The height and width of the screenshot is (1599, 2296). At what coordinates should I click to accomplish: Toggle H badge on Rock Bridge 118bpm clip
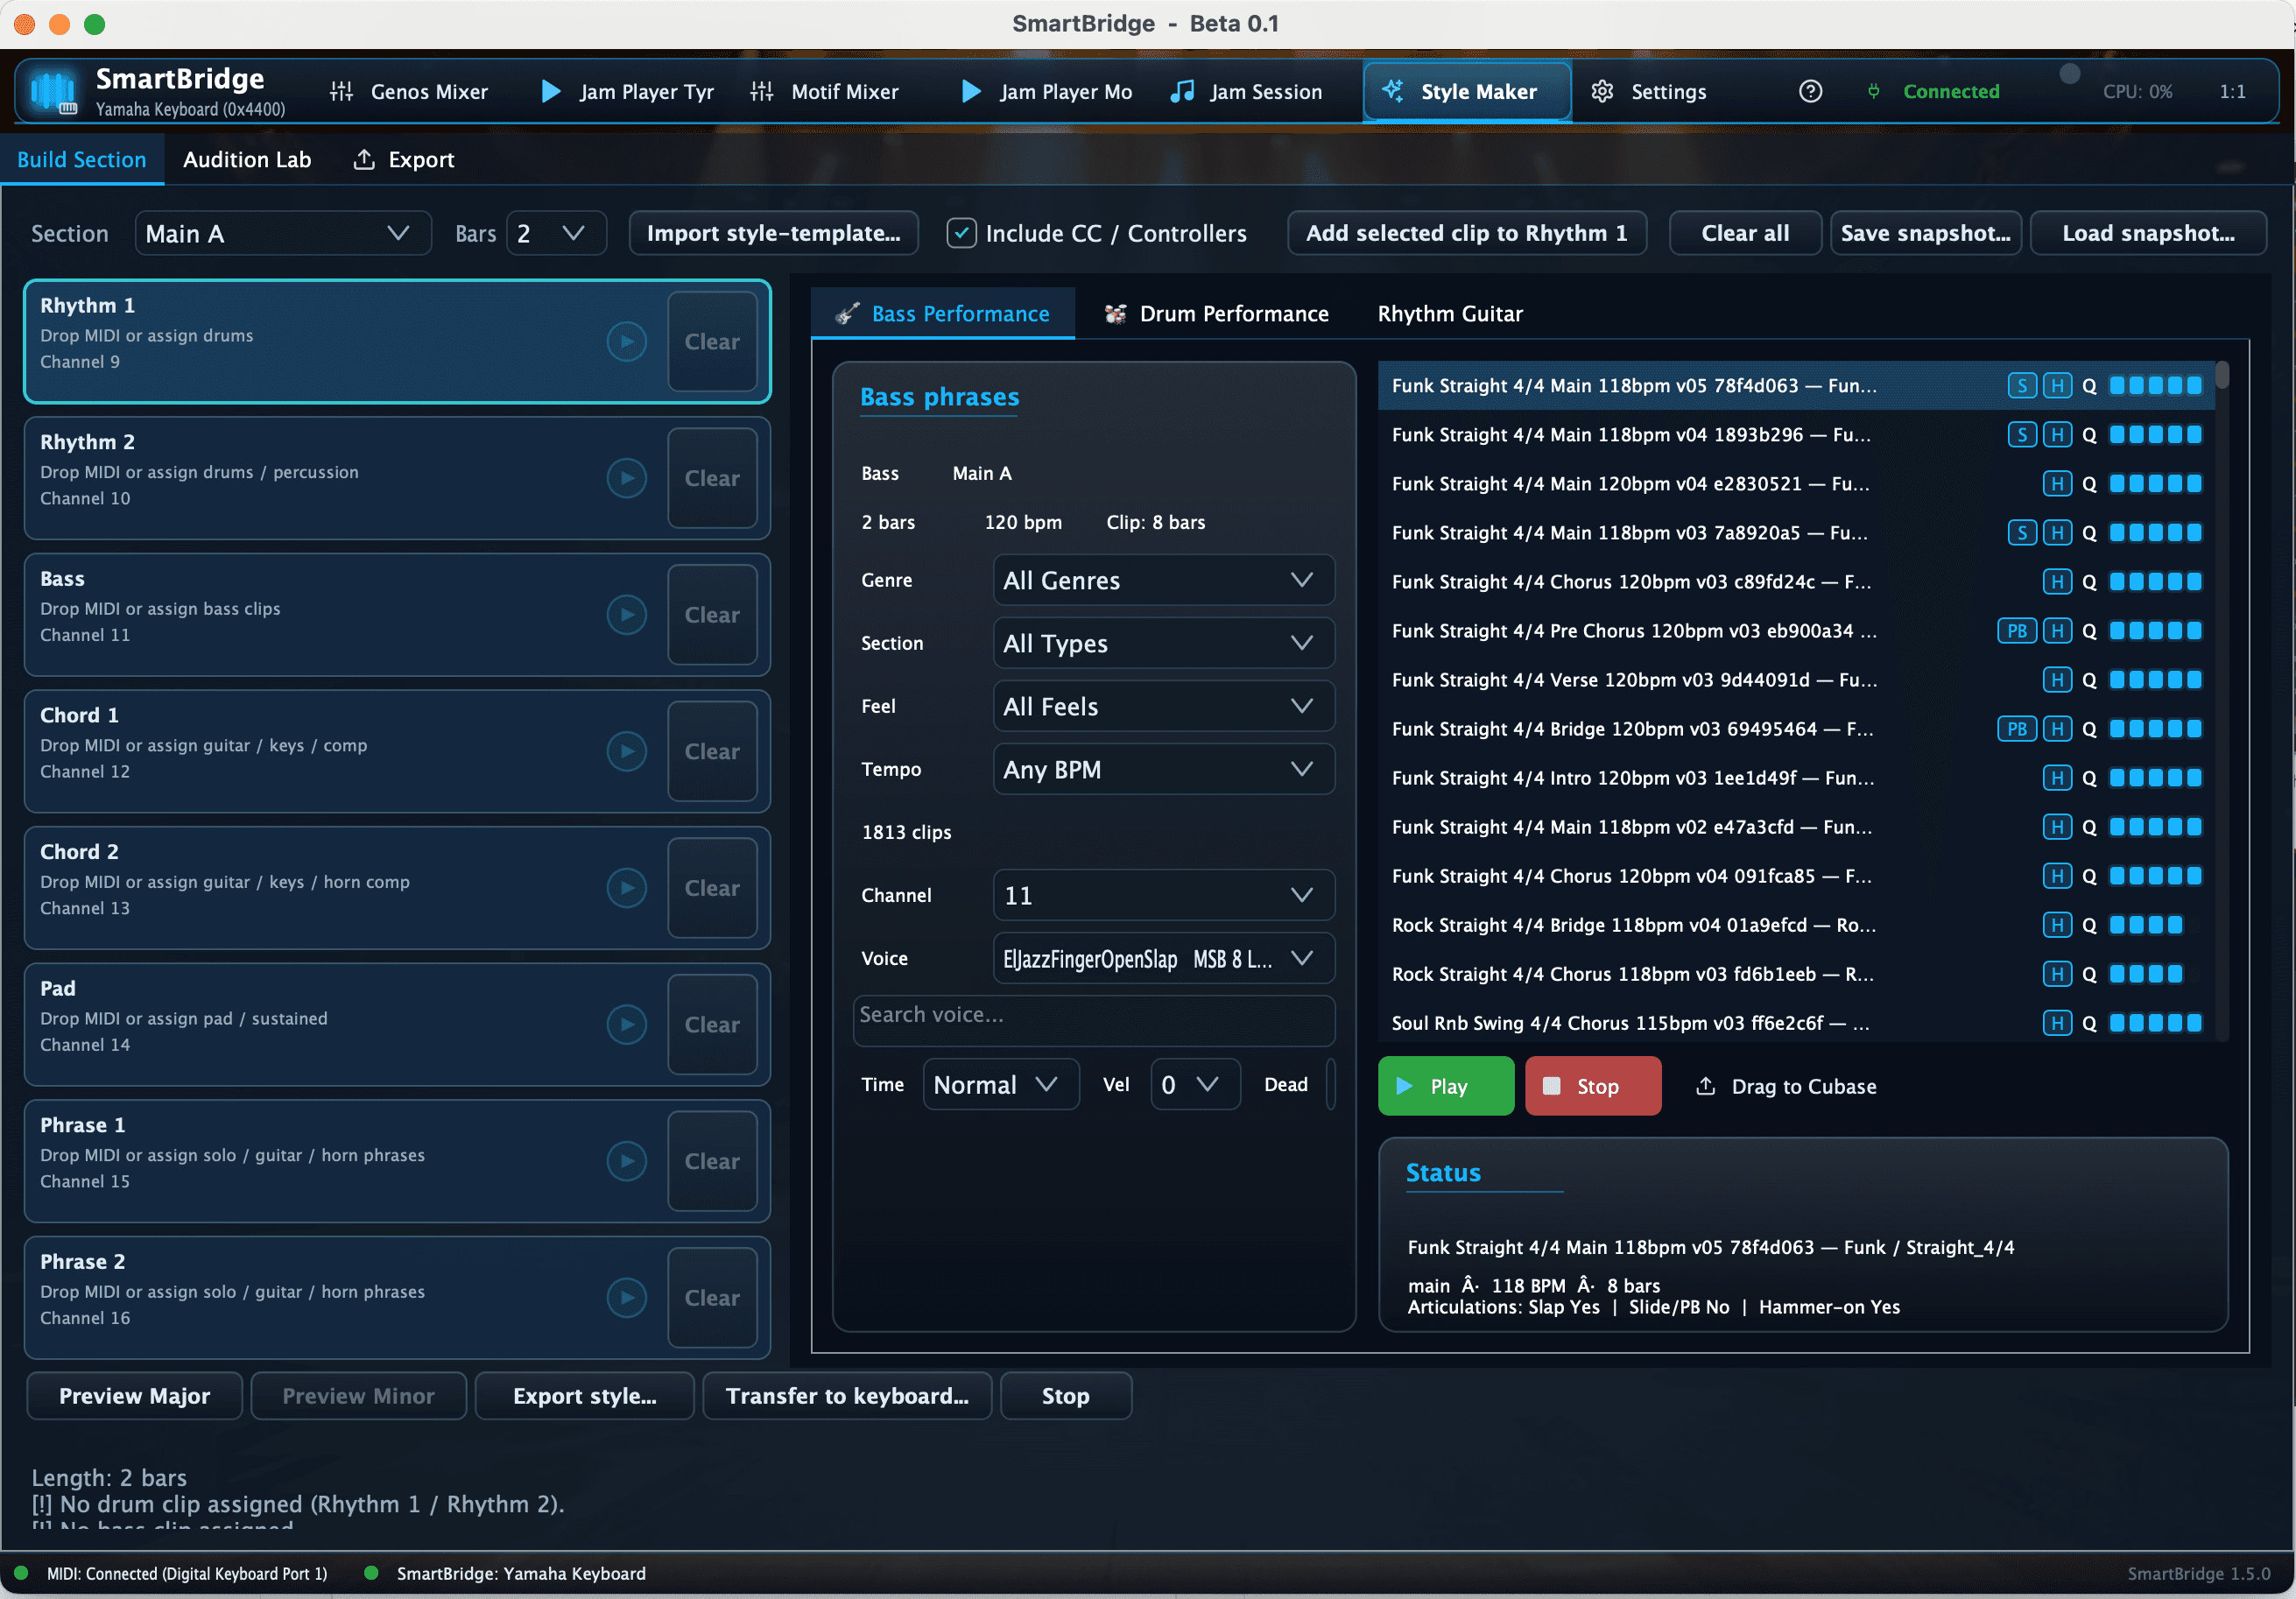coord(2056,925)
